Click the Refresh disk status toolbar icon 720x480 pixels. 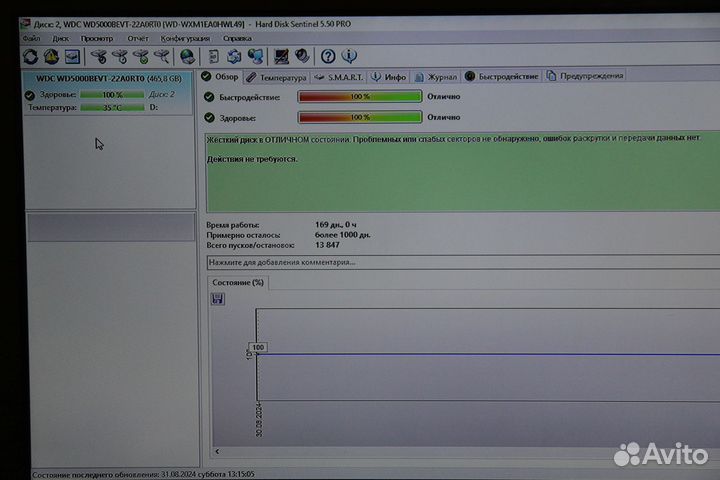31,57
